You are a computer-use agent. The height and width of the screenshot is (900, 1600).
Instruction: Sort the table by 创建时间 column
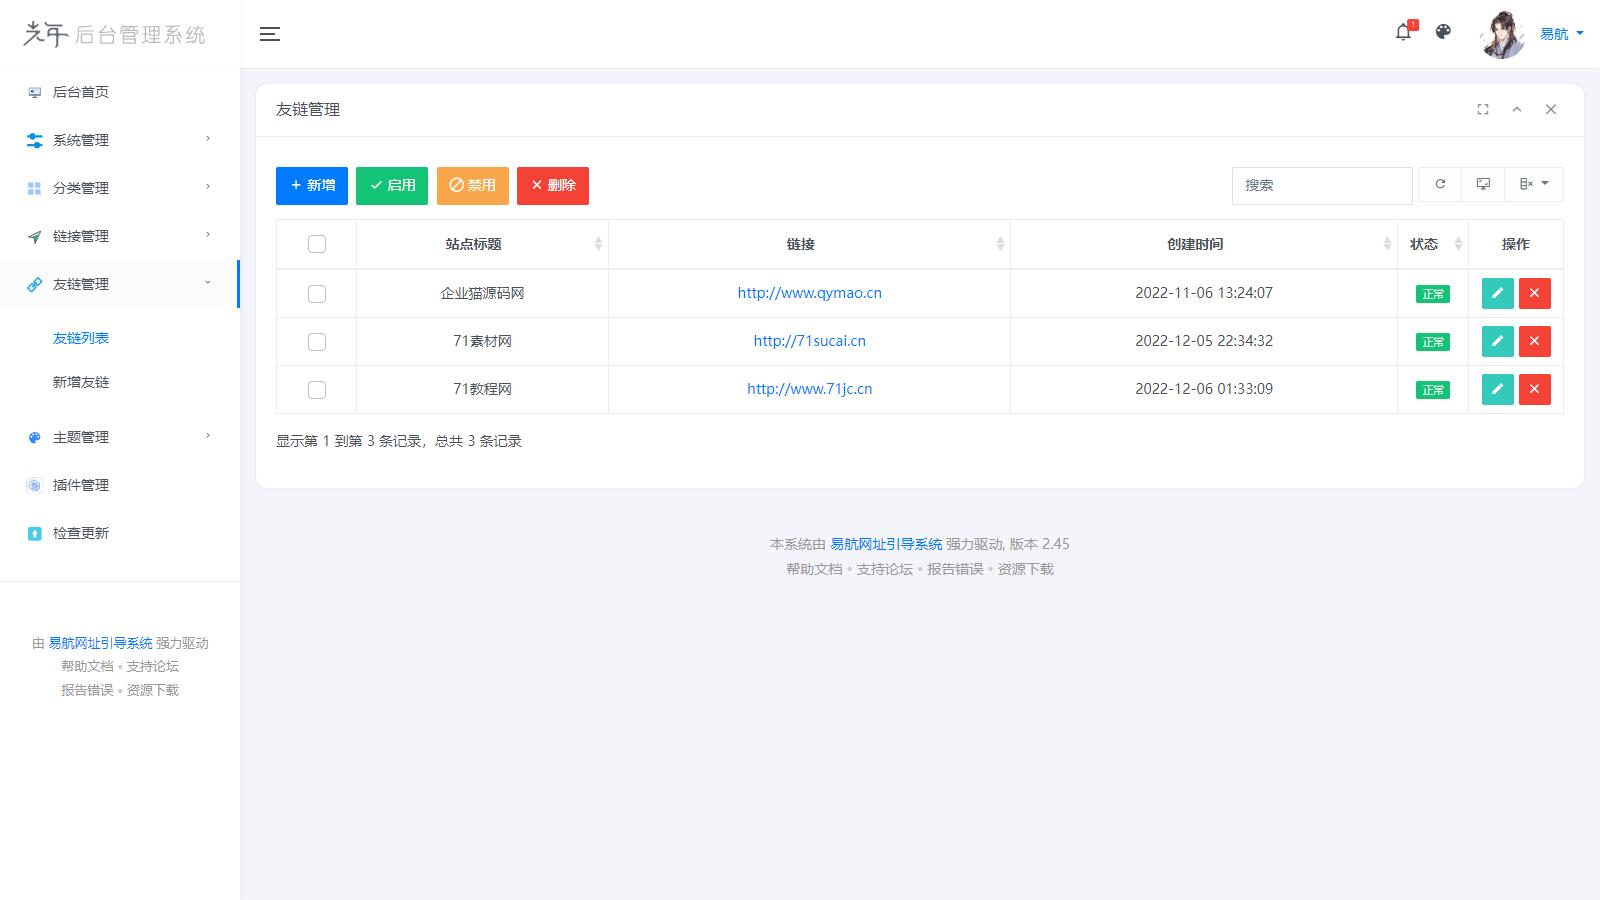[x=1195, y=244]
